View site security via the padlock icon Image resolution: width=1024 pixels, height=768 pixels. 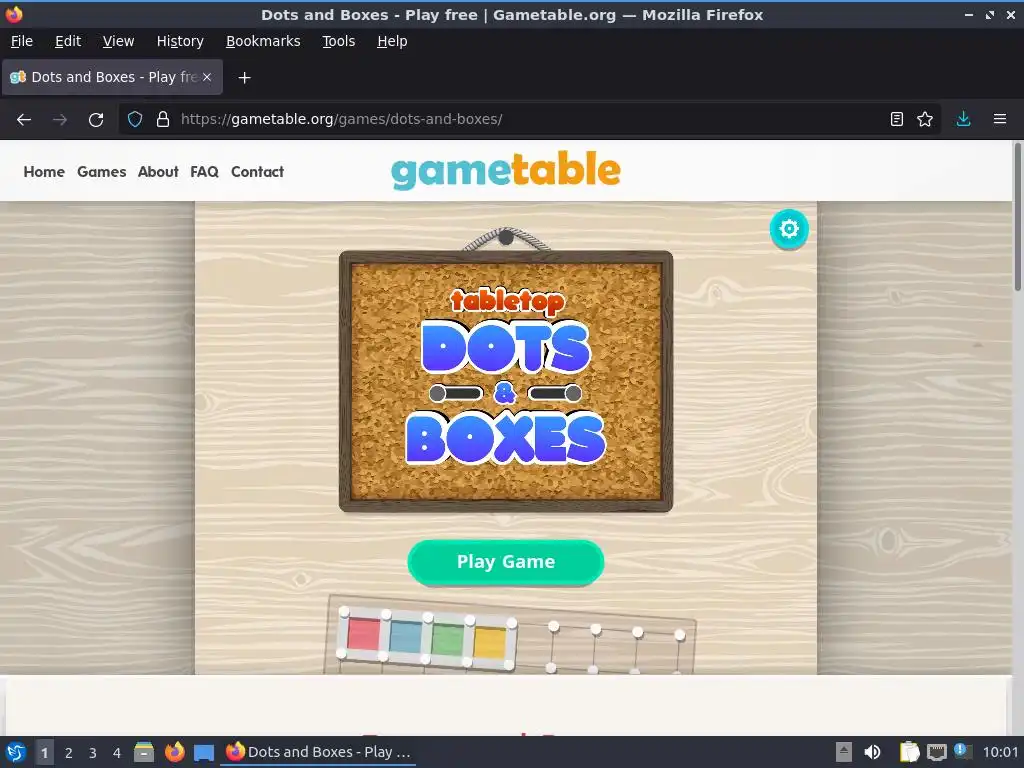163,120
